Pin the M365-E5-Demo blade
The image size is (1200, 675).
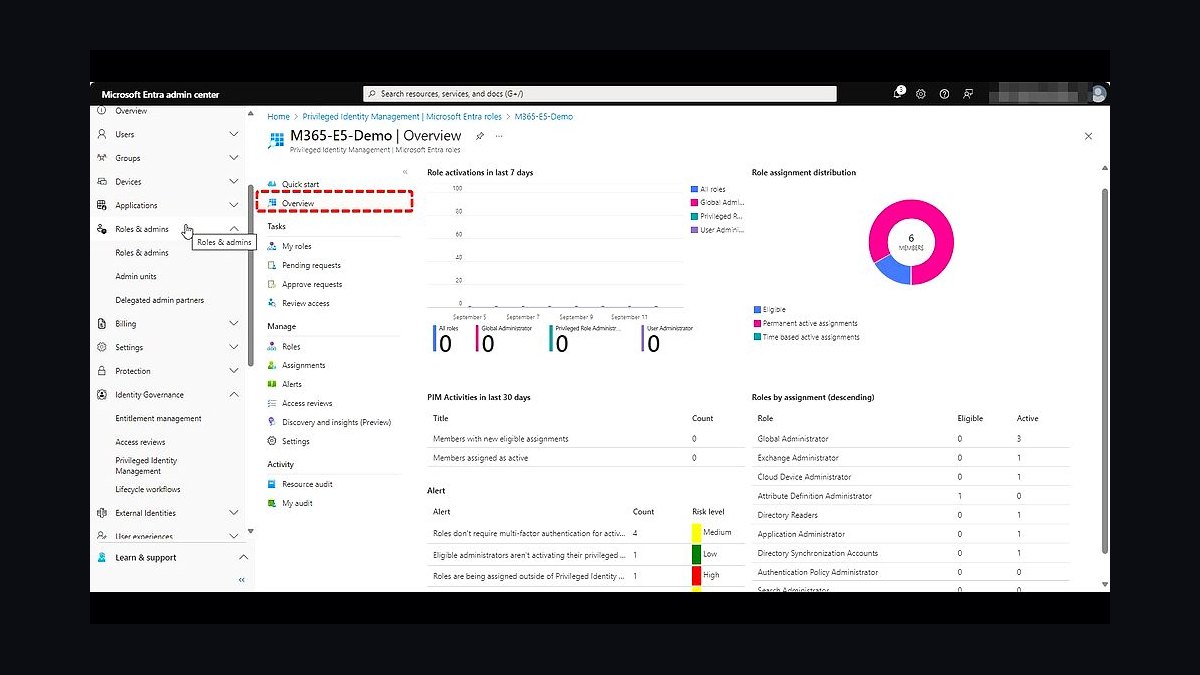click(480, 136)
